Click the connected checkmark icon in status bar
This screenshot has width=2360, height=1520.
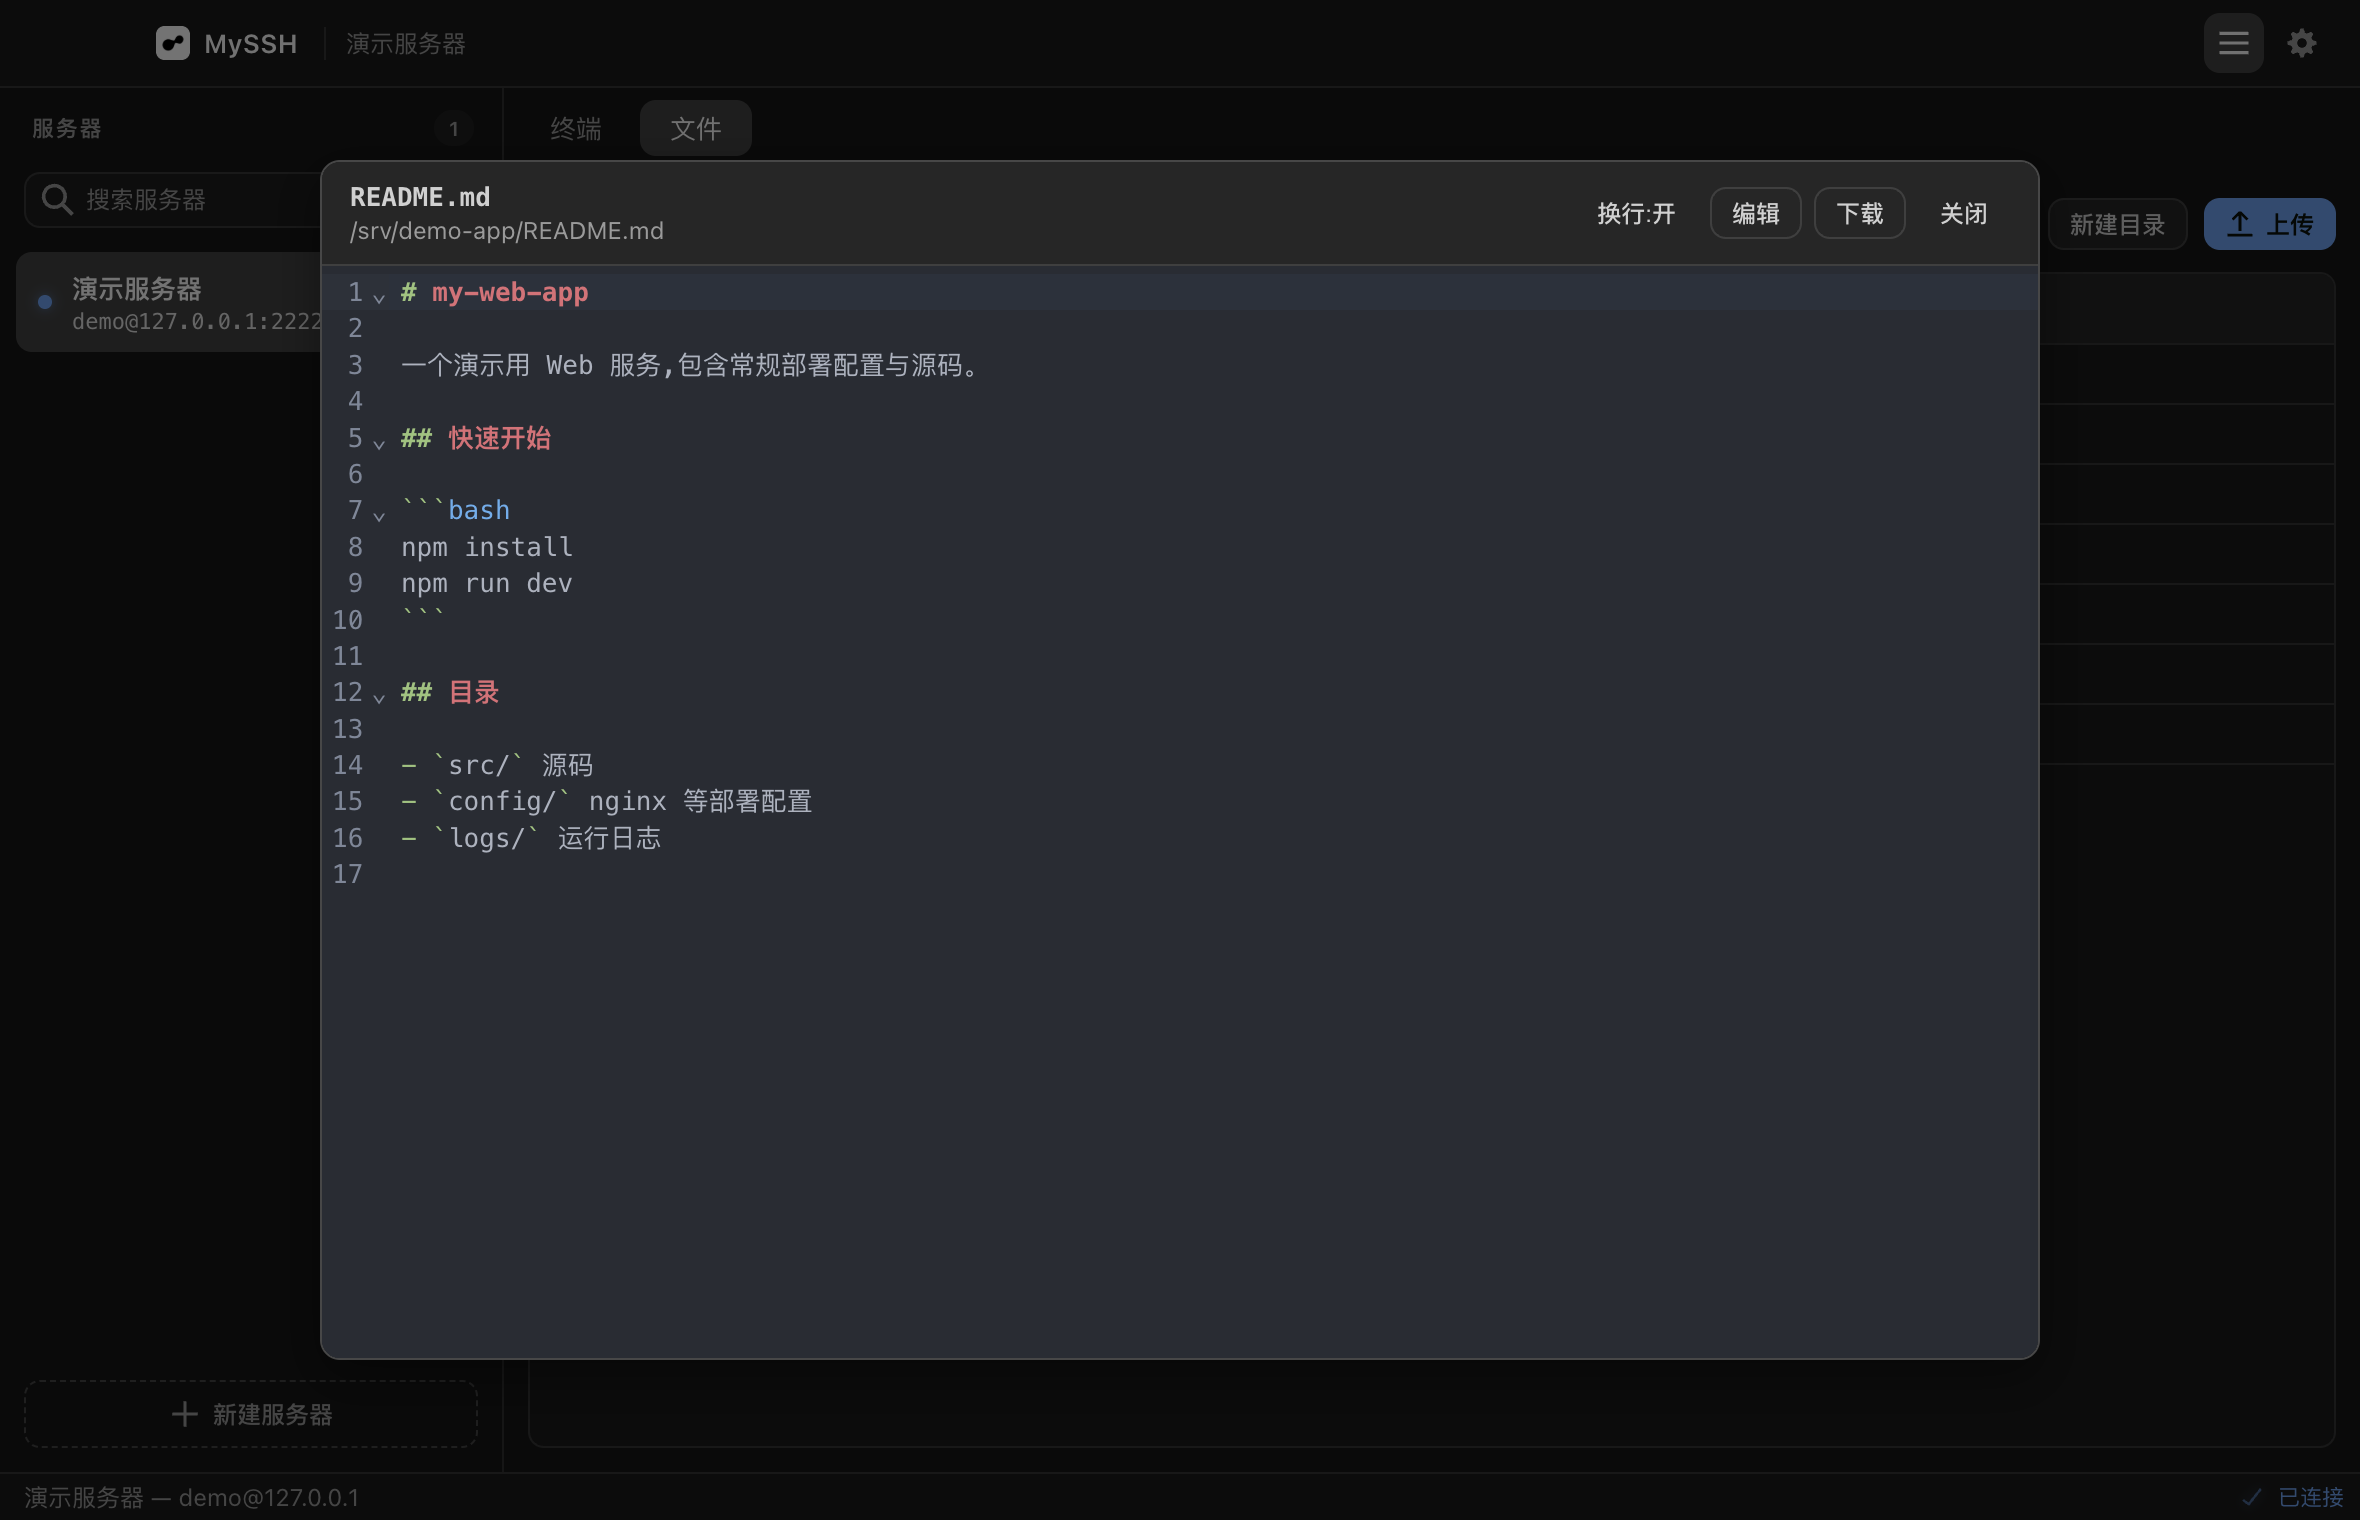(2251, 1497)
